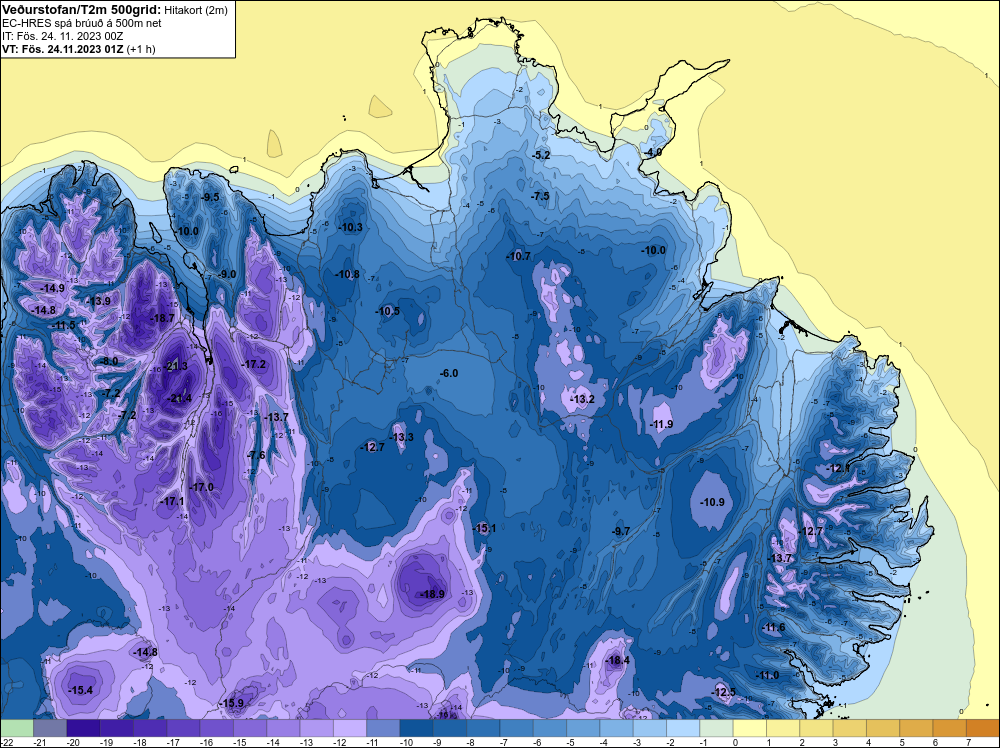Select the dark blue legend swatch labeled -10
The width and height of the screenshot is (1000, 748).
coord(416,728)
